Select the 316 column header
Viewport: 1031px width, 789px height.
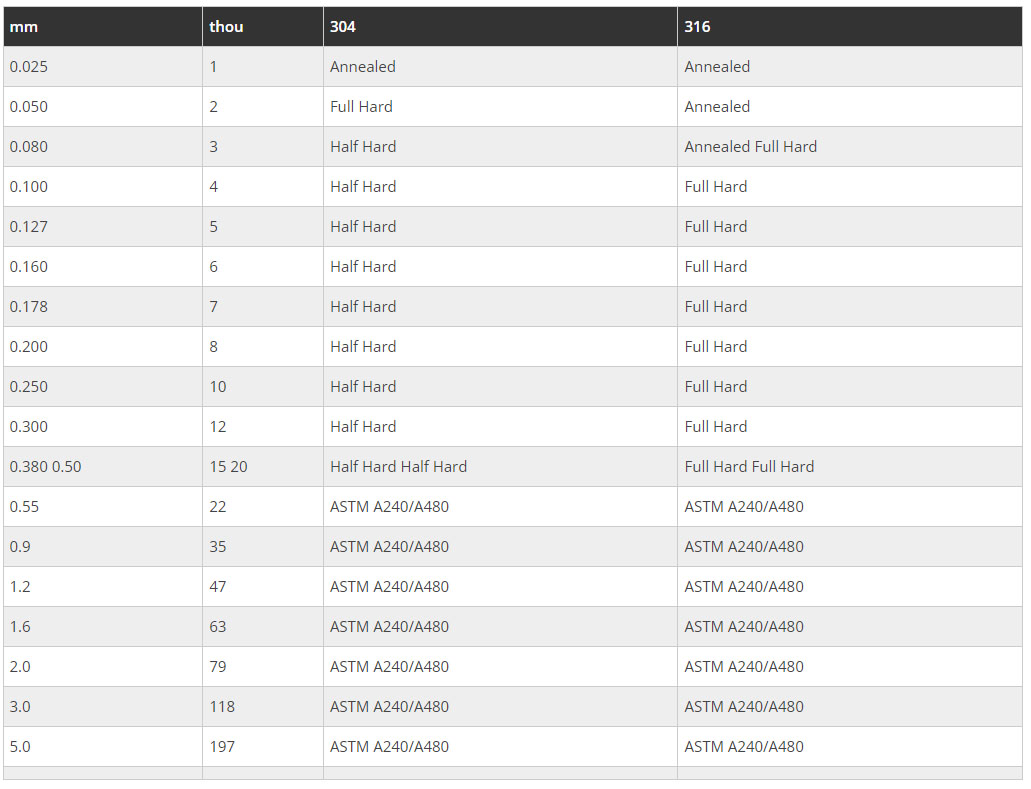[697, 27]
